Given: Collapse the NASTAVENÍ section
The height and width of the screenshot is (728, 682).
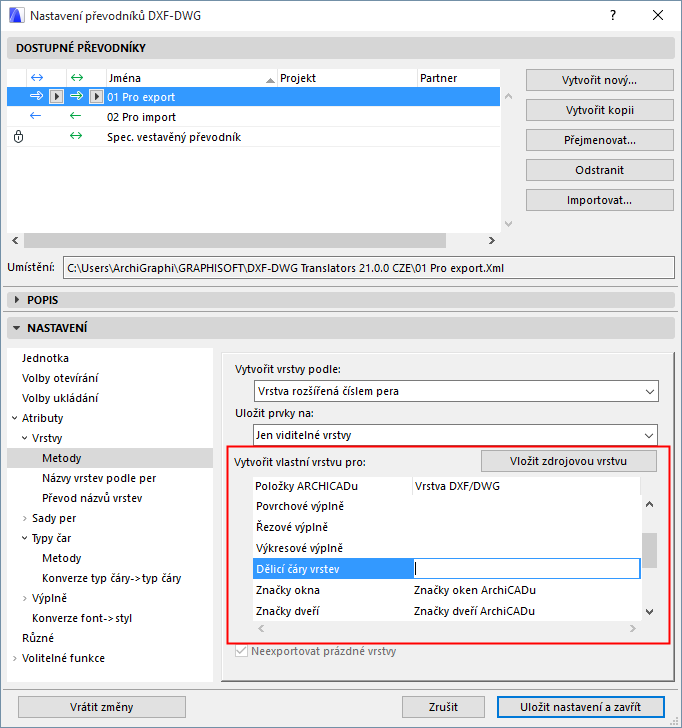Looking at the screenshot, I should click(x=17, y=328).
